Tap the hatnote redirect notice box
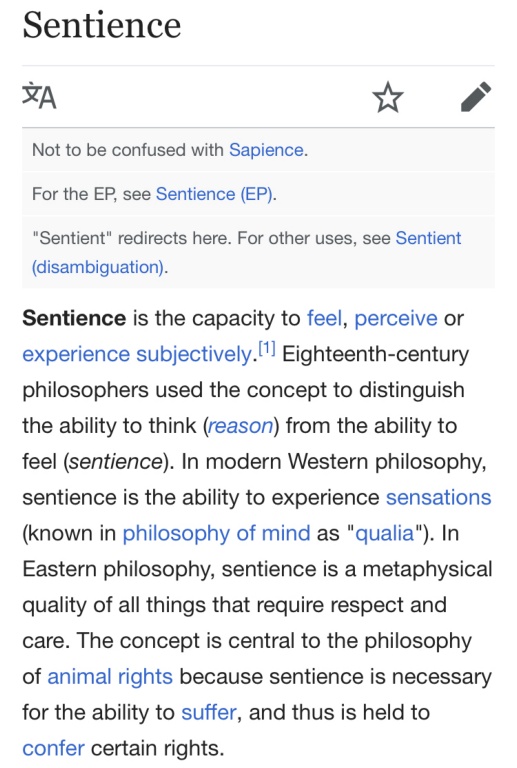 tap(258, 253)
